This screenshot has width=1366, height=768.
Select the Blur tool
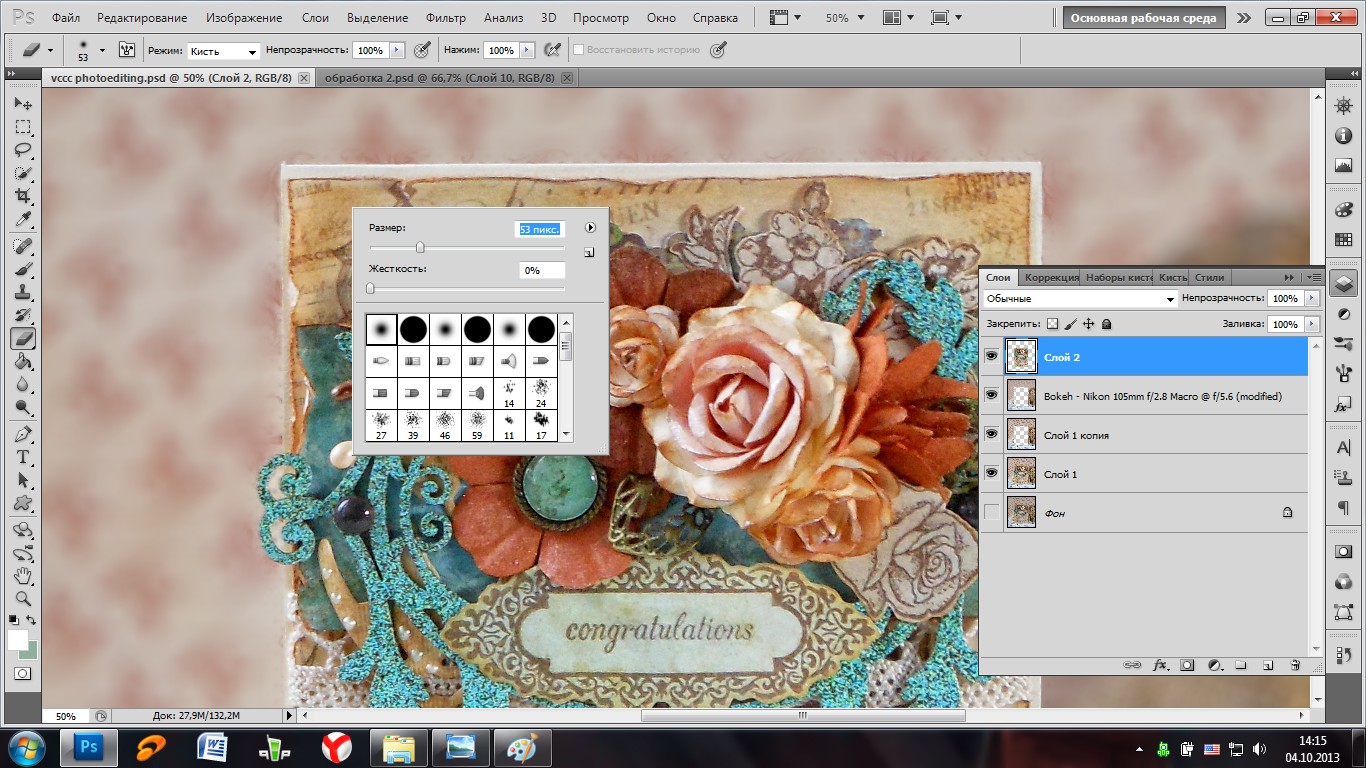point(23,384)
